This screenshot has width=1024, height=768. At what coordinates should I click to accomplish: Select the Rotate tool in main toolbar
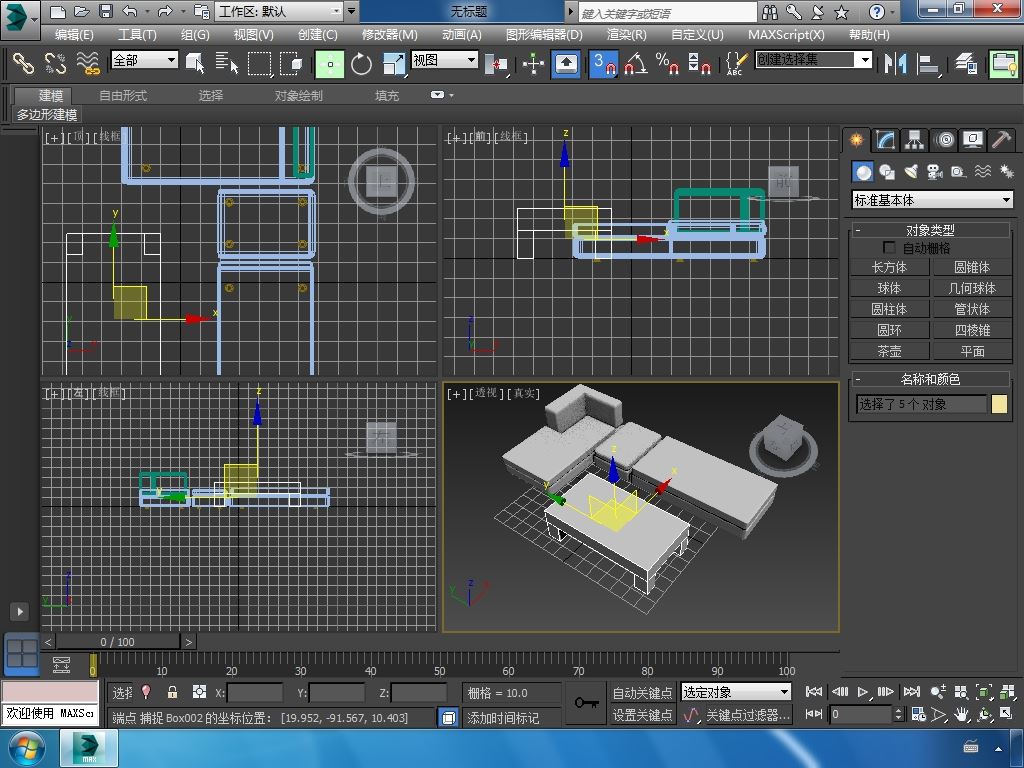361,64
